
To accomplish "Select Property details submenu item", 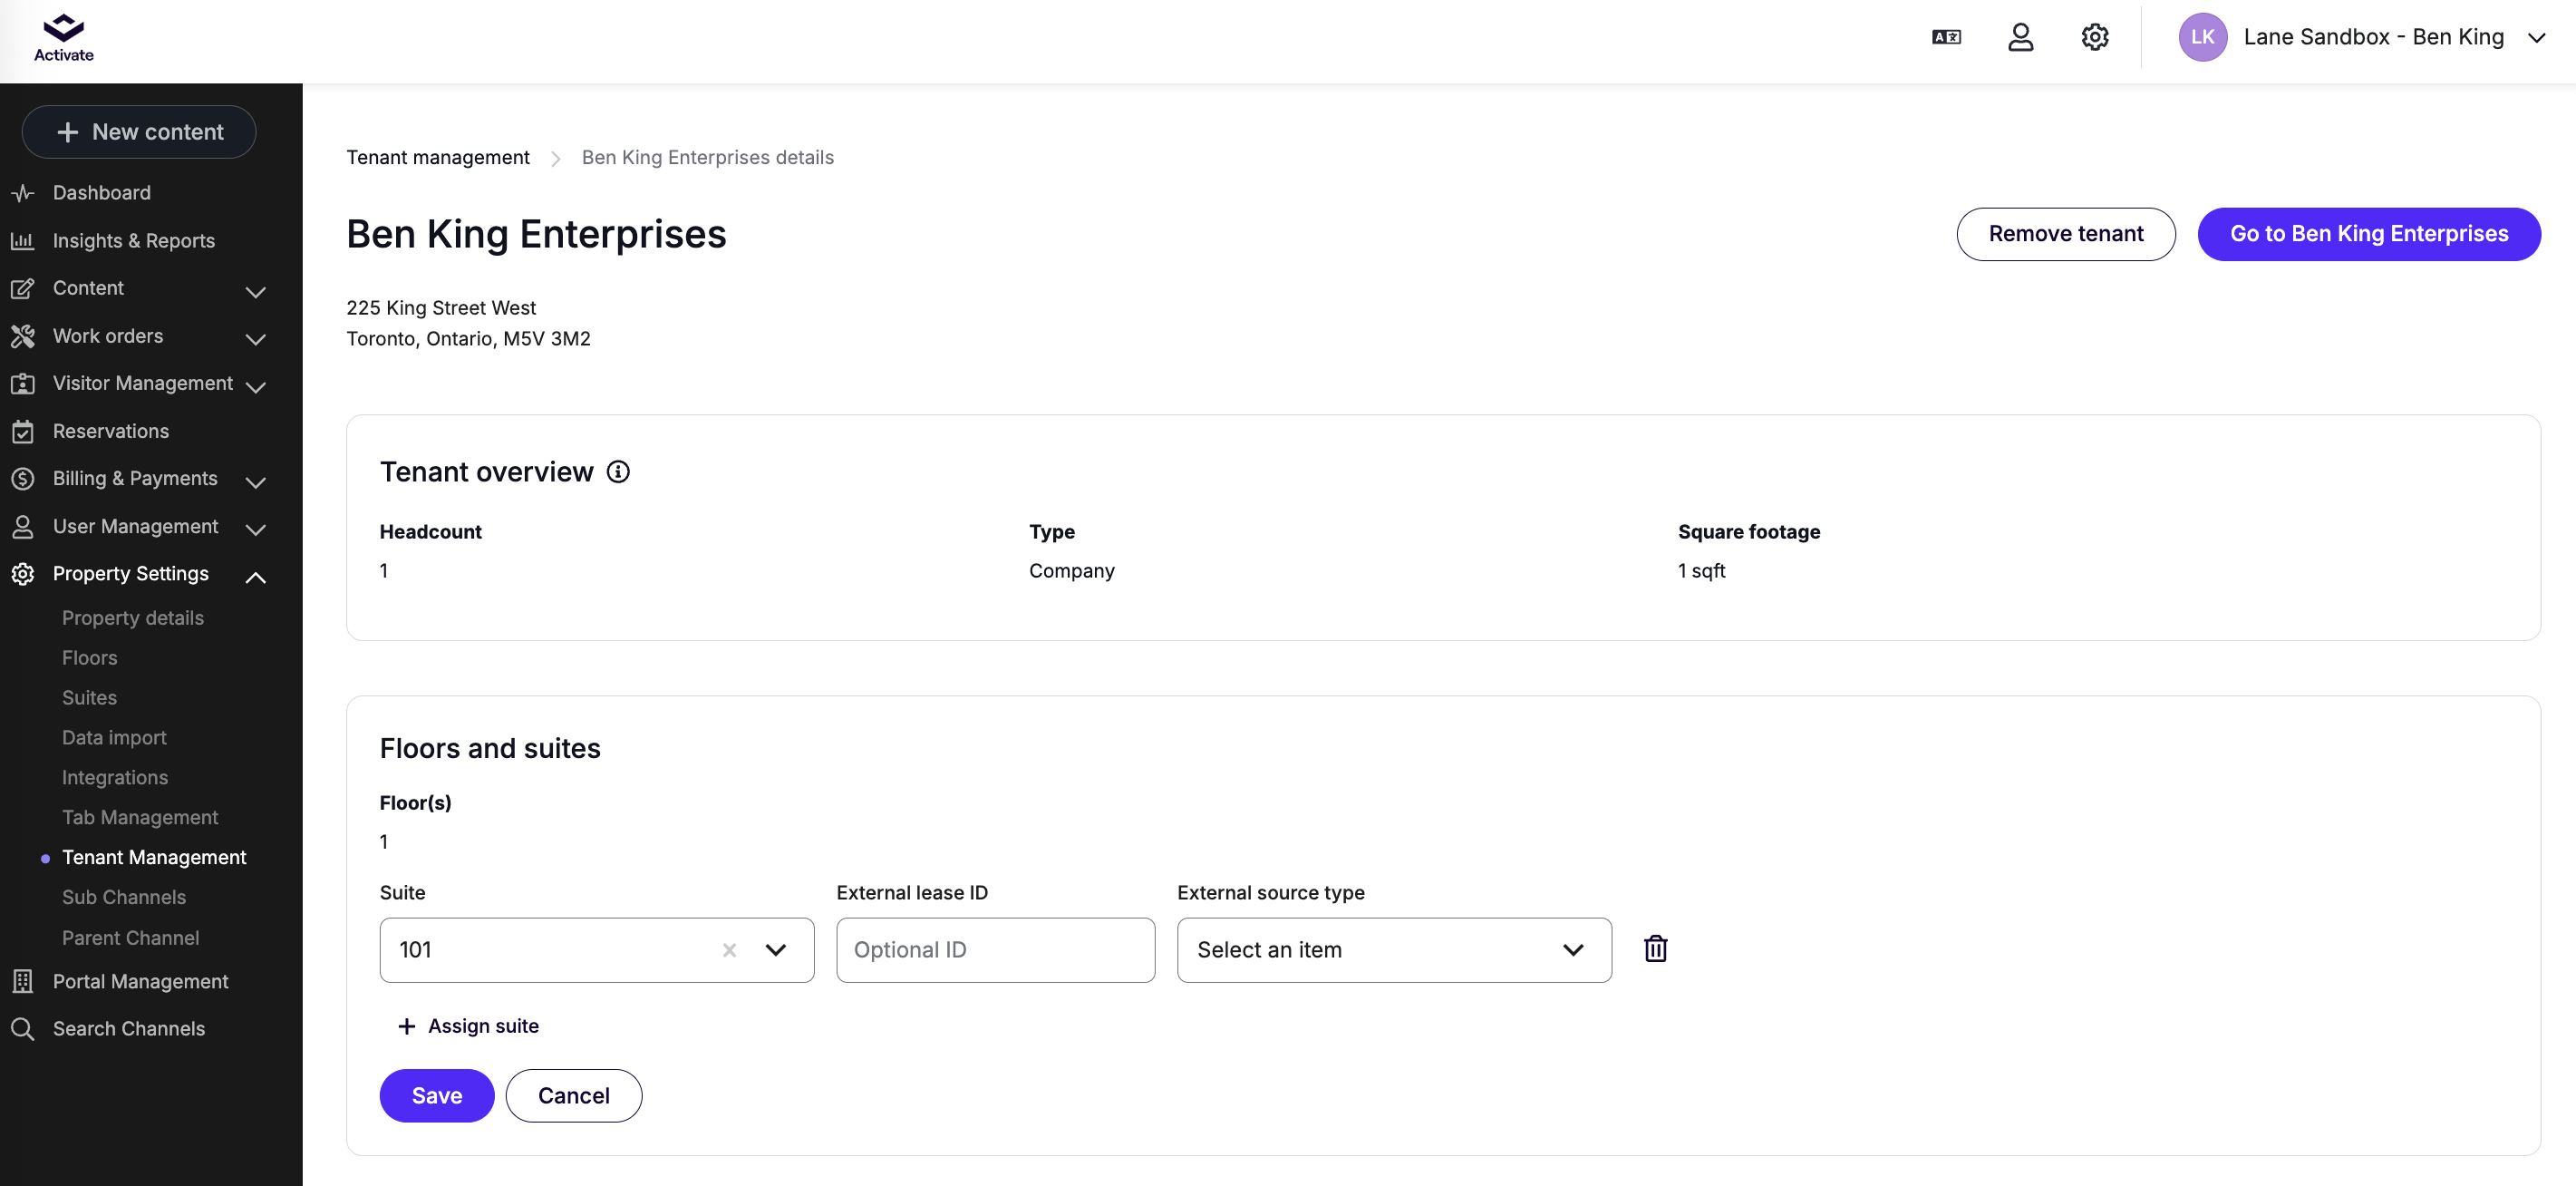I will (133, 618).
